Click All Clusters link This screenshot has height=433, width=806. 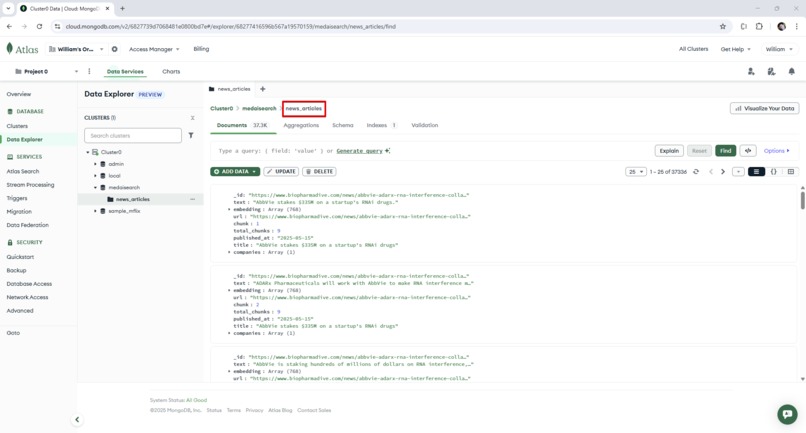(693, 49)
